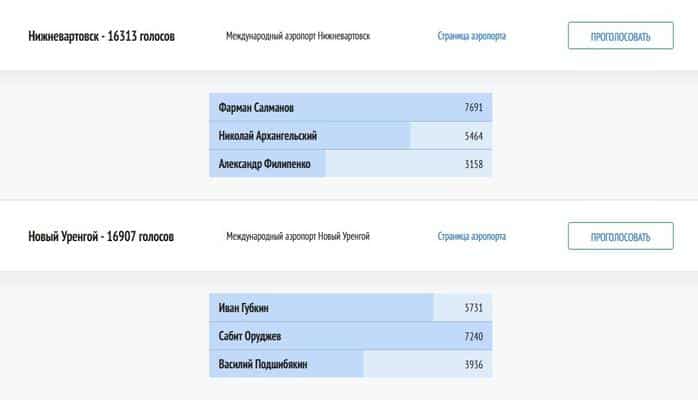Click the heading Новый Уренгой - 16907 голосов
This screenshot has height=400, width=698.
pyautogui.click(x=101, y=237)
